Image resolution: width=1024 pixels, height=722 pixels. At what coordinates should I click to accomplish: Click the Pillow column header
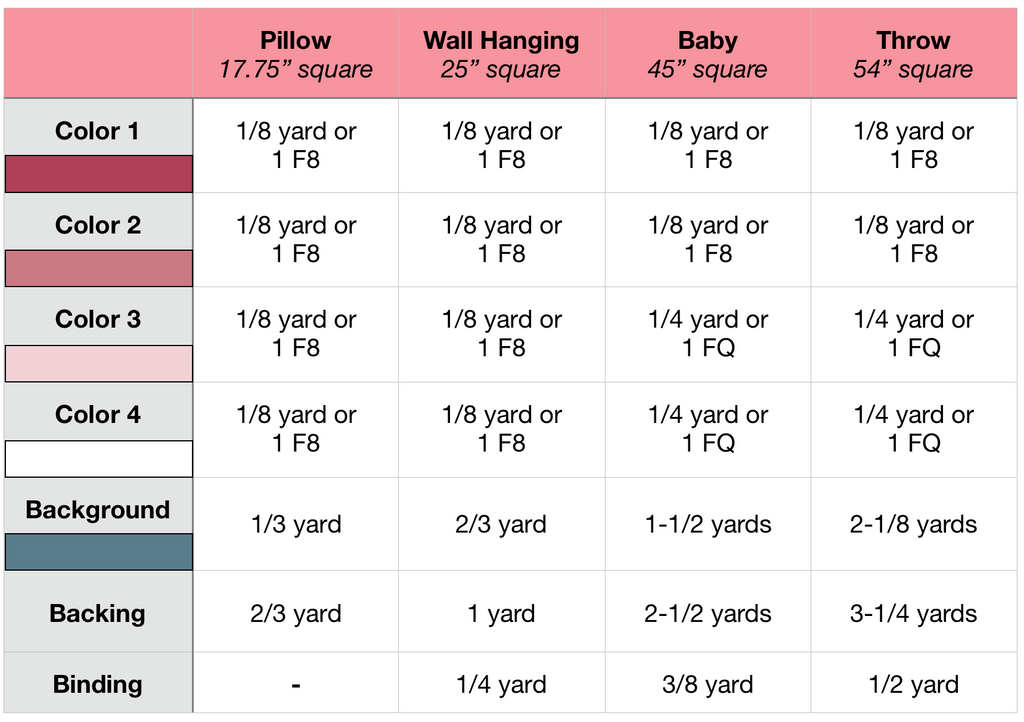296,55
